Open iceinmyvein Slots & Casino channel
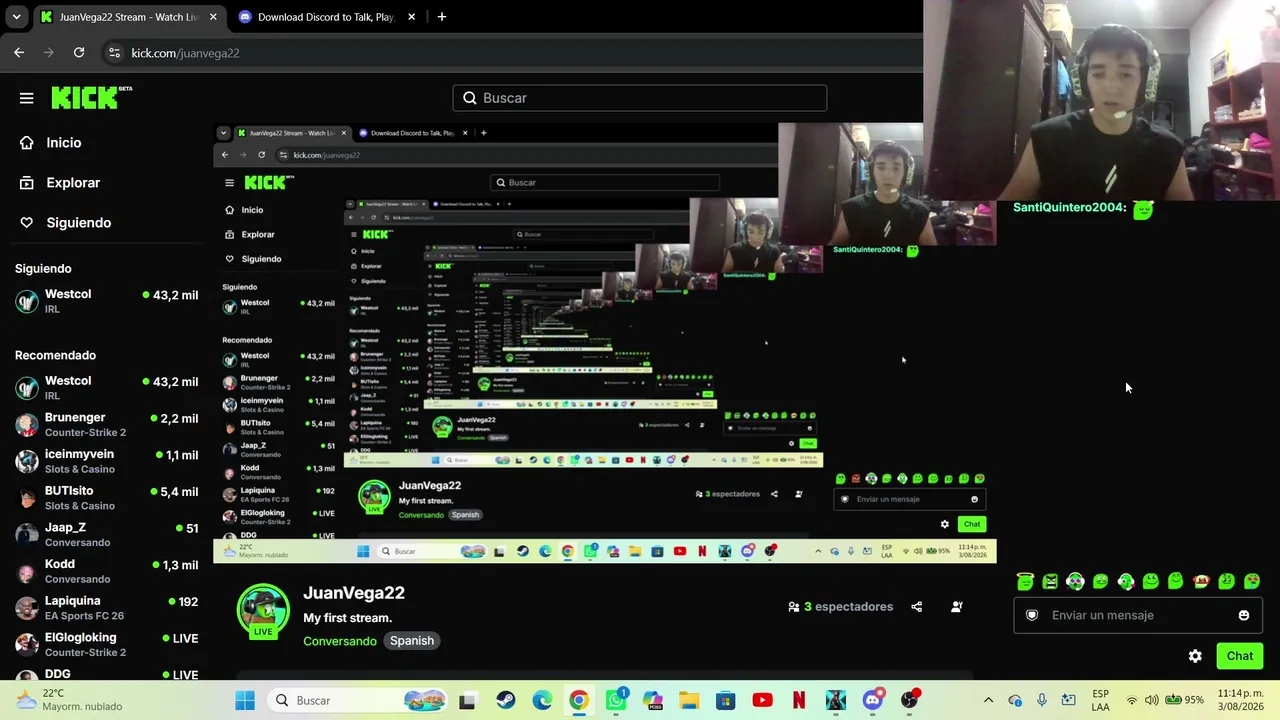Image resolution: width=1280 pixels, height=720 pixels. point(106,461)
